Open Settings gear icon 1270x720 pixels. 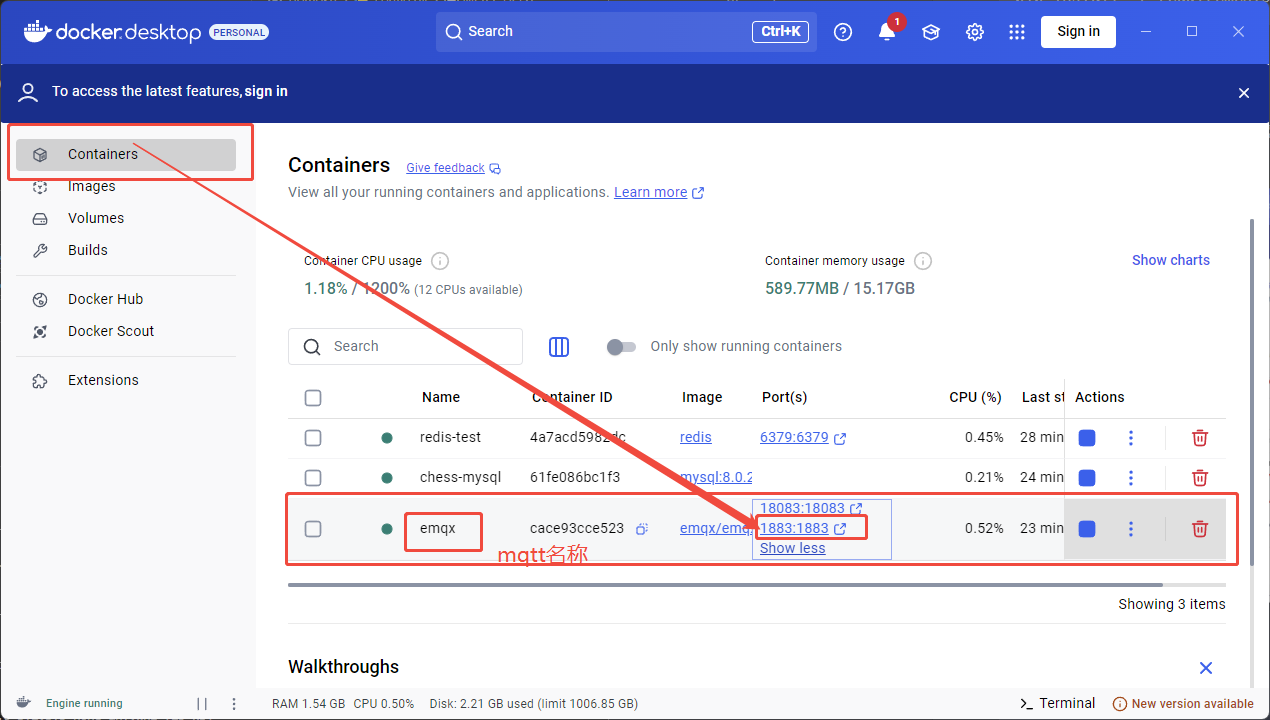point(975,32)
